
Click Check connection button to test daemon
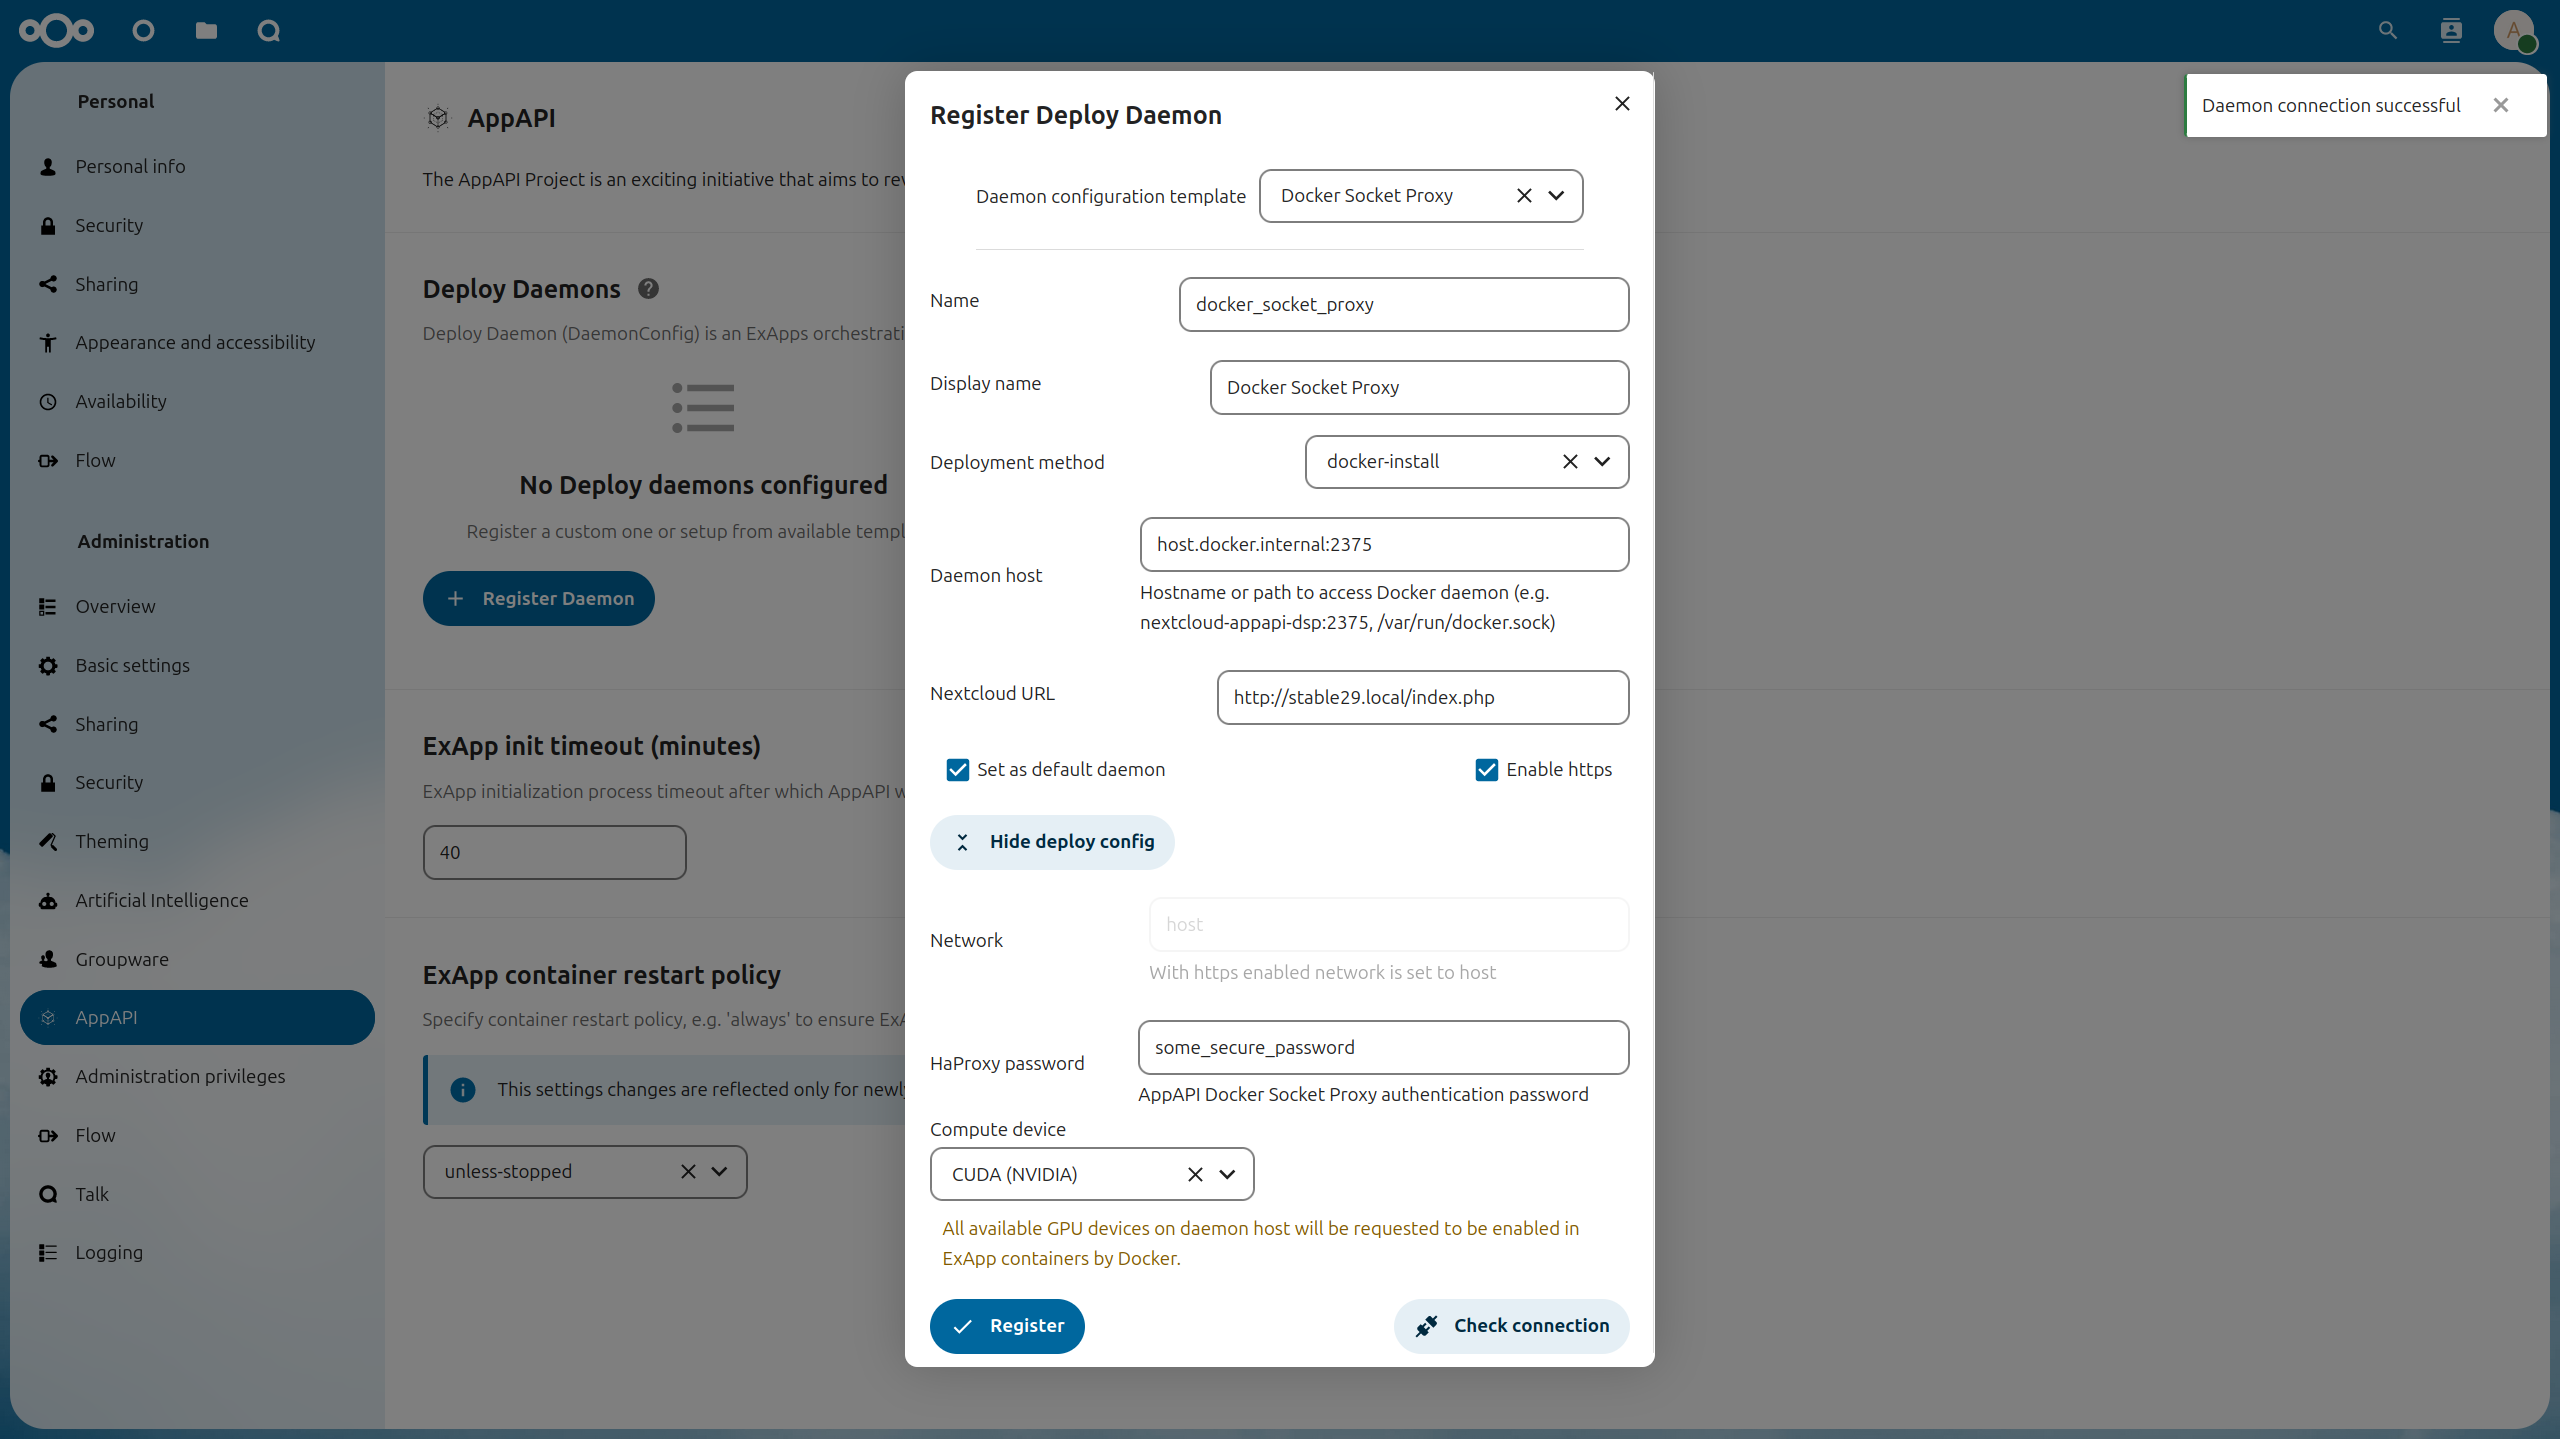[x=1509, y=1325]
